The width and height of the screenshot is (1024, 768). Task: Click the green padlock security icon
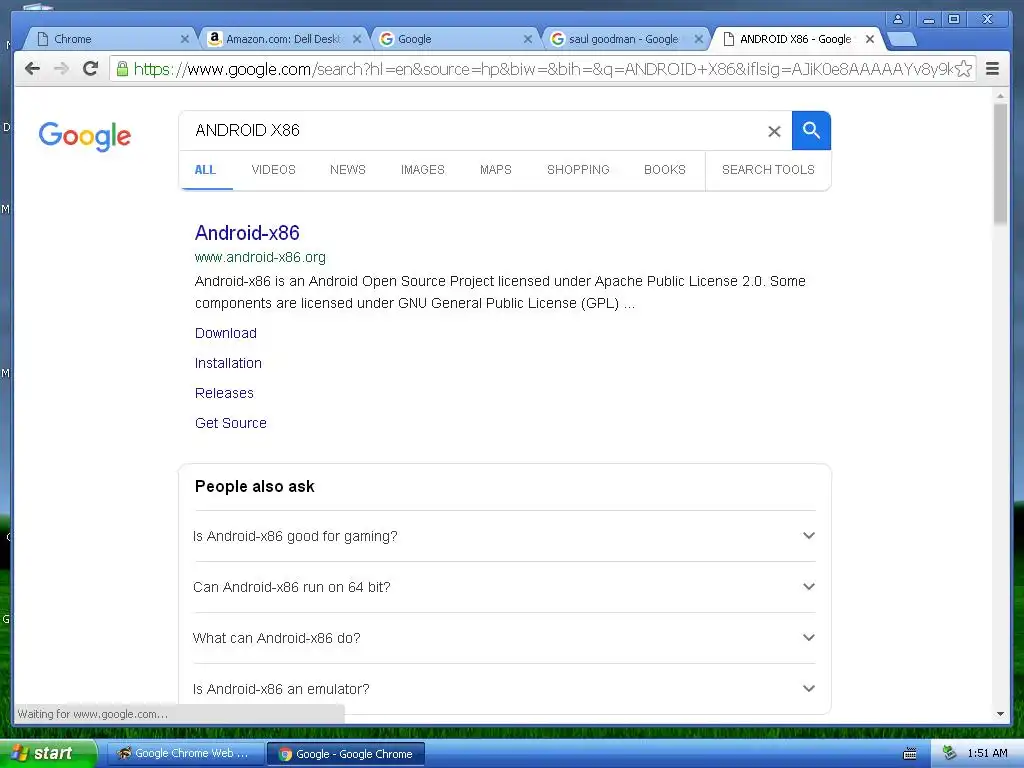(x=122, y=69)
